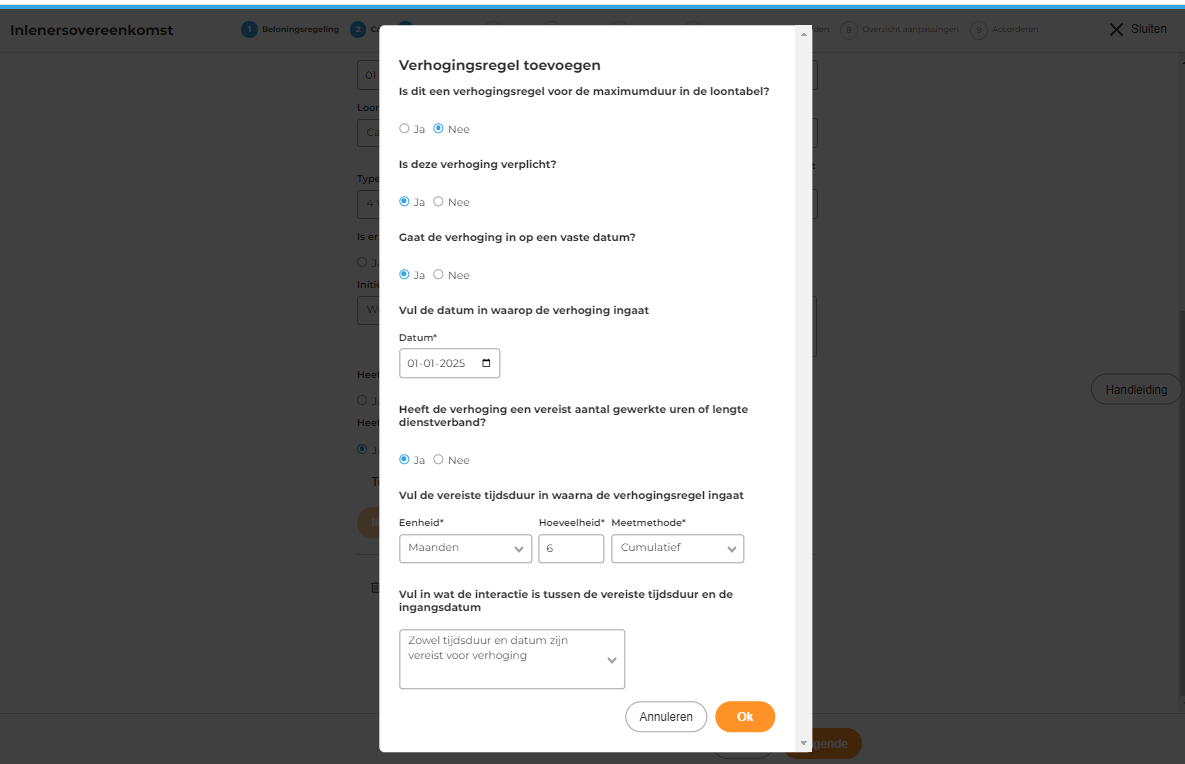Click the dialog scrollbar down arrow
The width and height of the screenshot is (1185, 764).
[804, 743]
